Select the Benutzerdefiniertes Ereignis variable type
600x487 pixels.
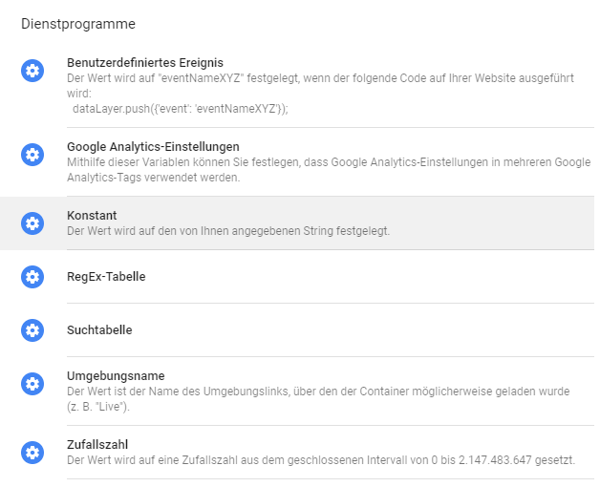tap(145, 63)
